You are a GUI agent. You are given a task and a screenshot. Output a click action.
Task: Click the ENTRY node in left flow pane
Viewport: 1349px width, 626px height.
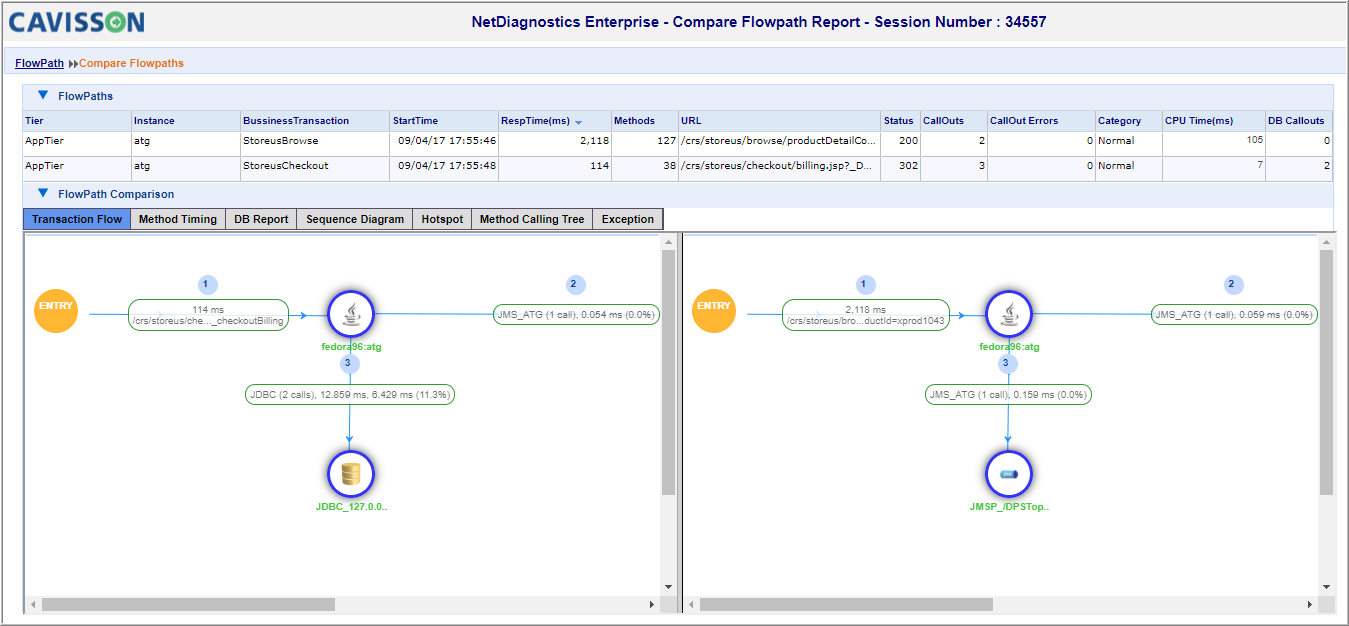pos(56,309)
